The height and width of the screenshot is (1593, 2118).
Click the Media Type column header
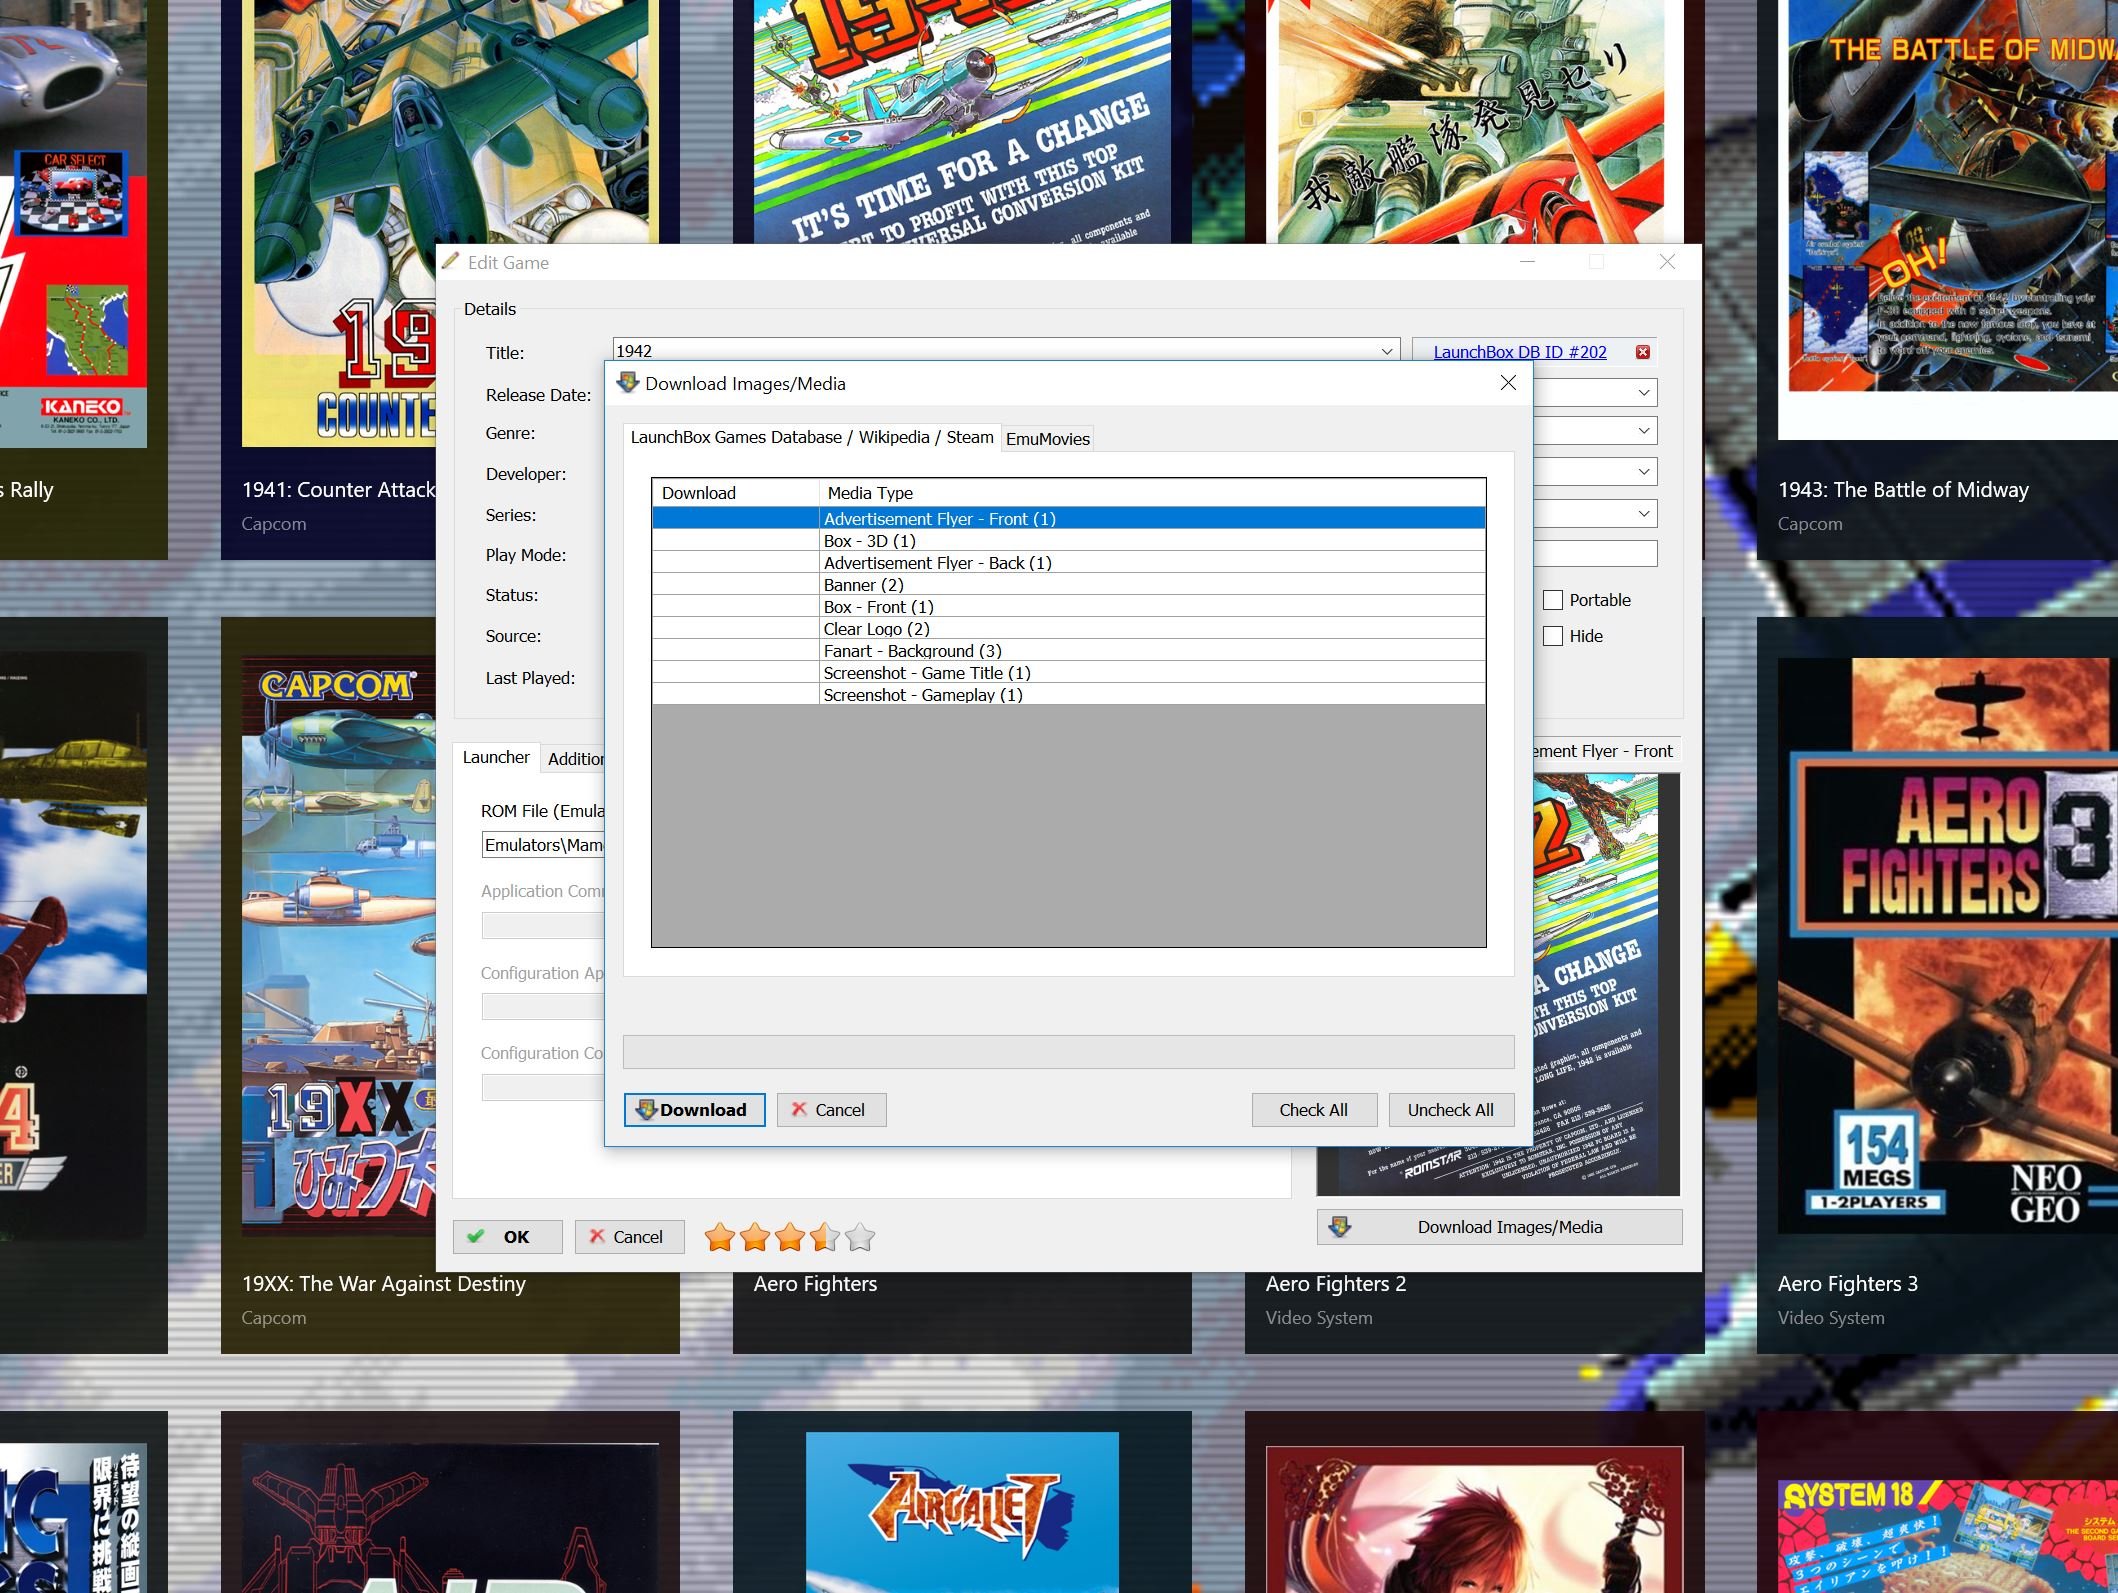tap(1152, 493)
